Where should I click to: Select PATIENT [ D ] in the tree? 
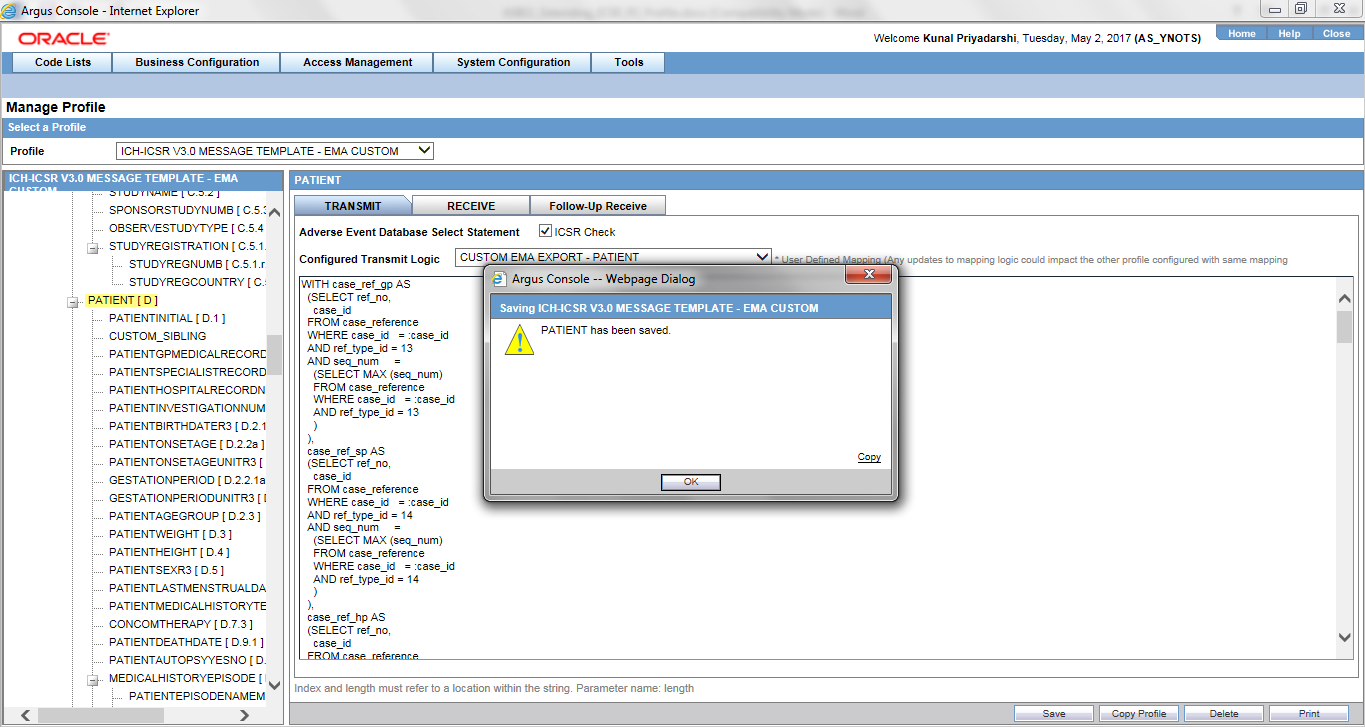tap(122, 300)
